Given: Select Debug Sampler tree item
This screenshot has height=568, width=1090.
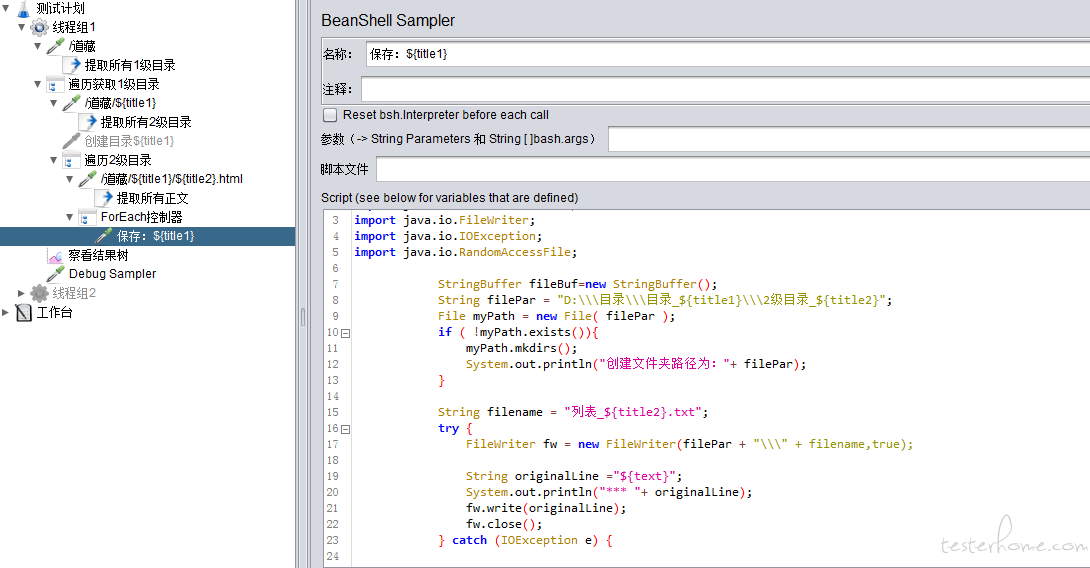Looking at the screenshot, I should point(113,274).
